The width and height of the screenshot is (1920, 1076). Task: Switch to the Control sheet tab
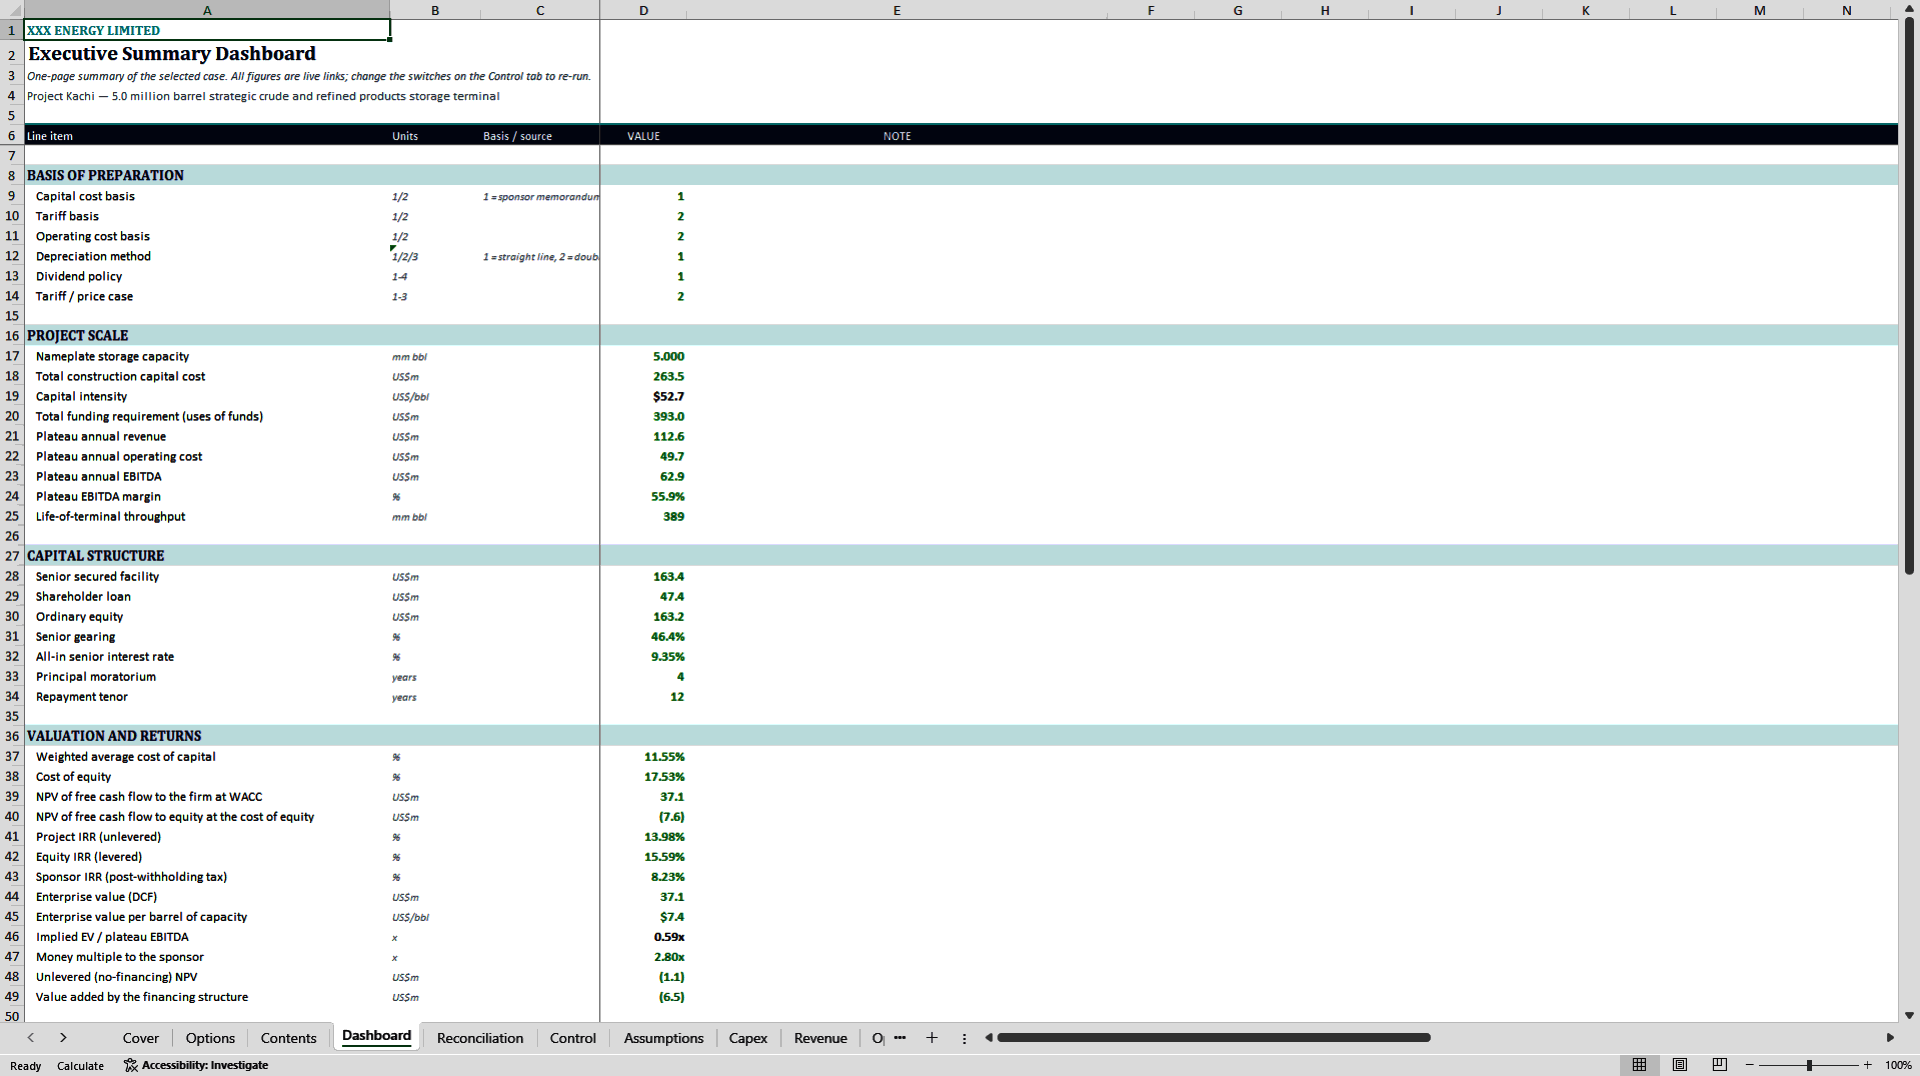pos(573,1038)
